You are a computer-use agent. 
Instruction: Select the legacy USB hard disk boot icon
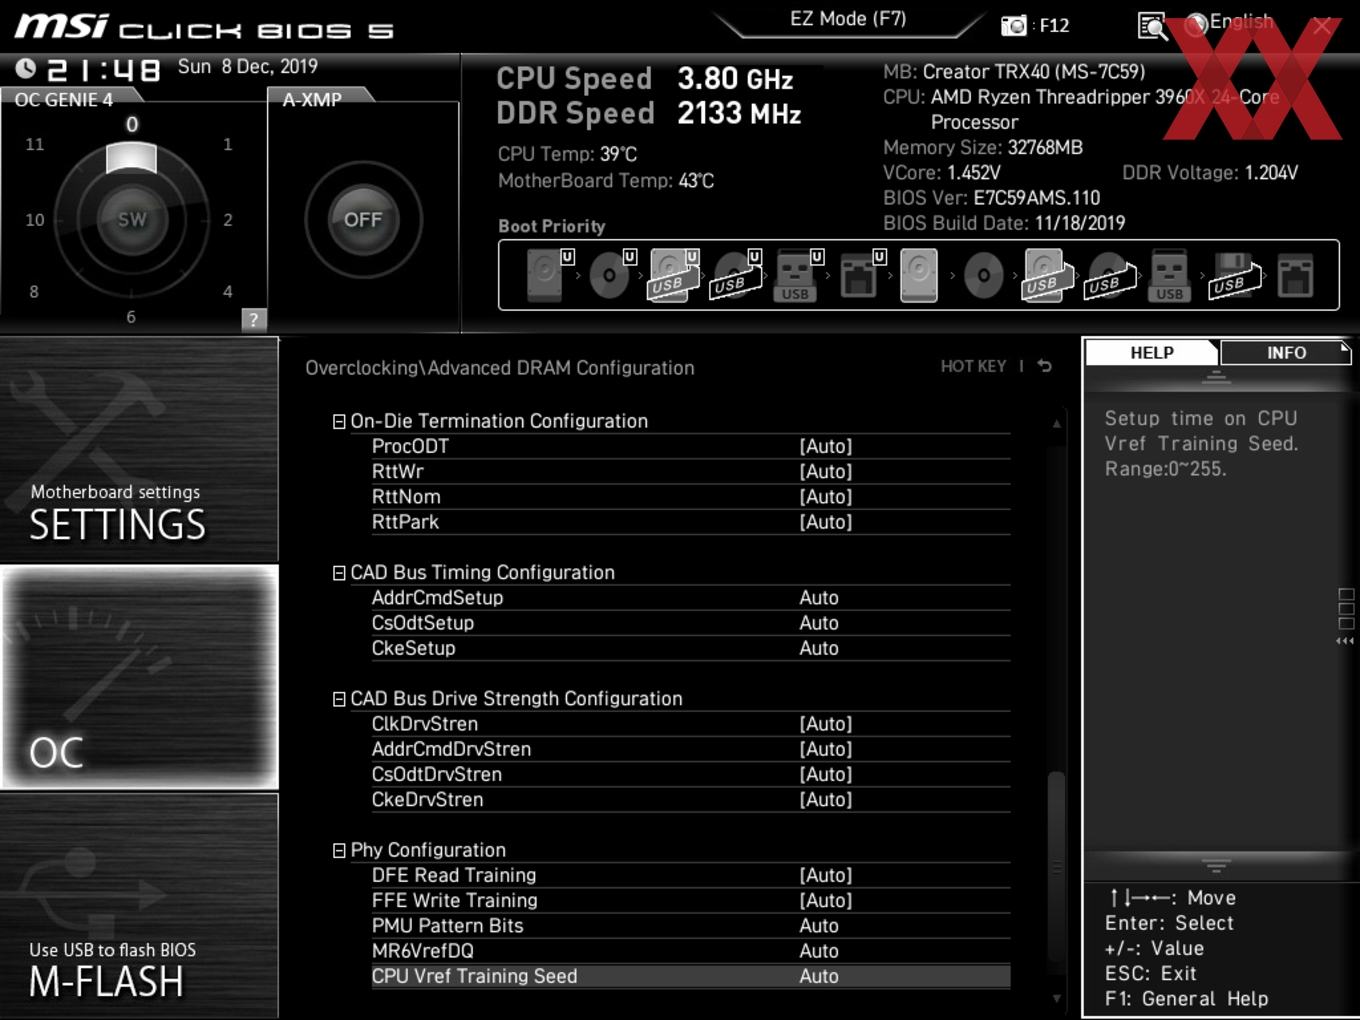click(1047, 275)
